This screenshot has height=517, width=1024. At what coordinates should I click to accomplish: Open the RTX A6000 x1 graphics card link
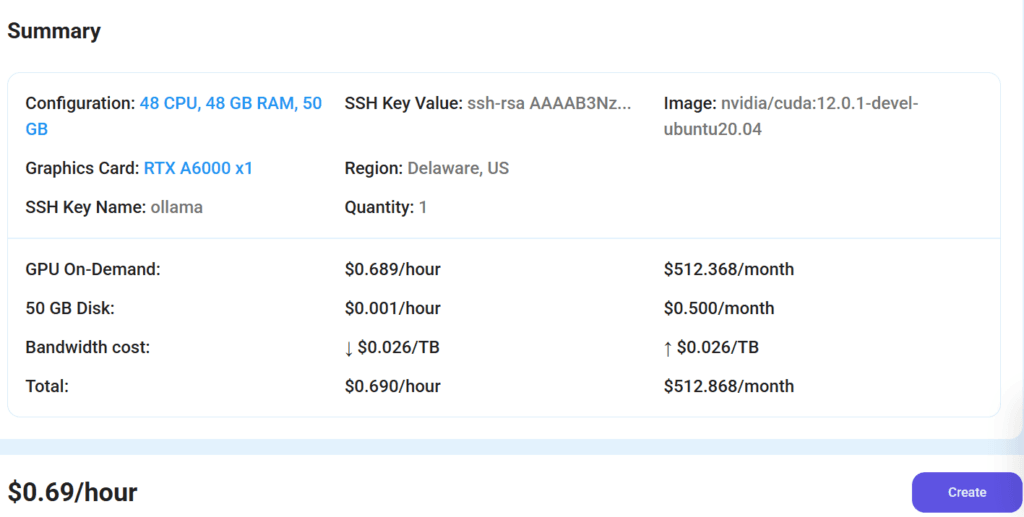coord(198,168)
